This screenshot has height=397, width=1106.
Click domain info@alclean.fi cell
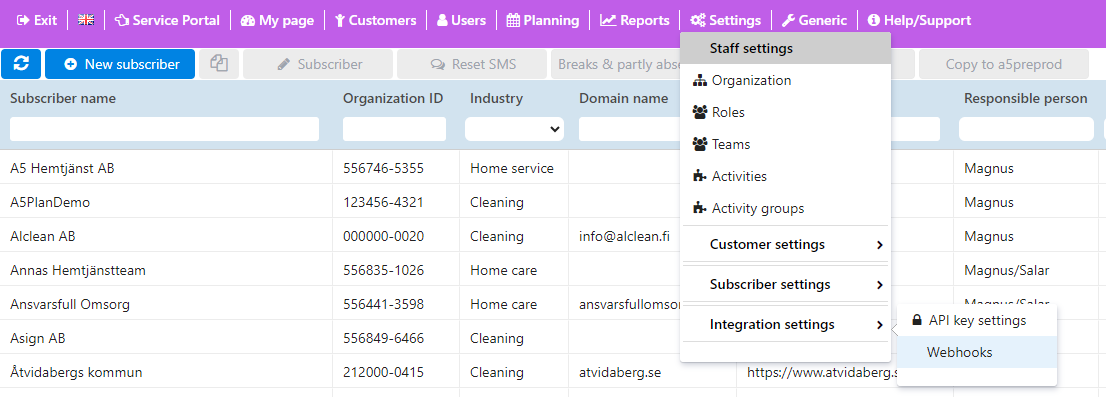[624, 236]
